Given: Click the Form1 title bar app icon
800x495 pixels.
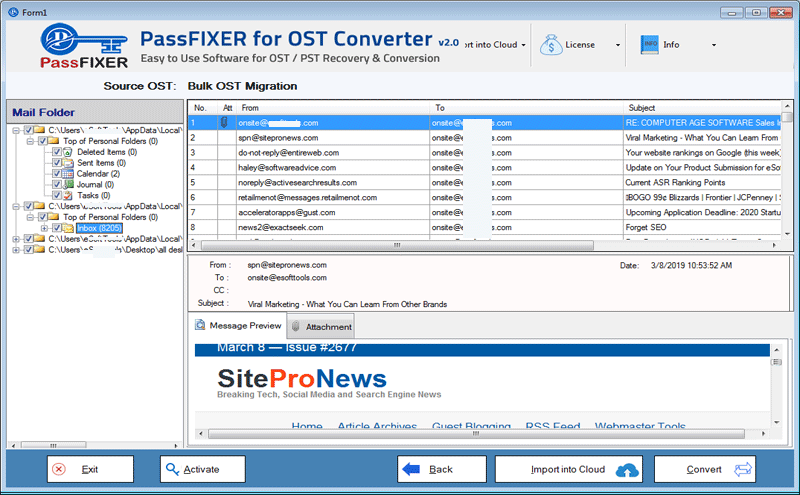Looking at the screenshot, I should 13,12.
